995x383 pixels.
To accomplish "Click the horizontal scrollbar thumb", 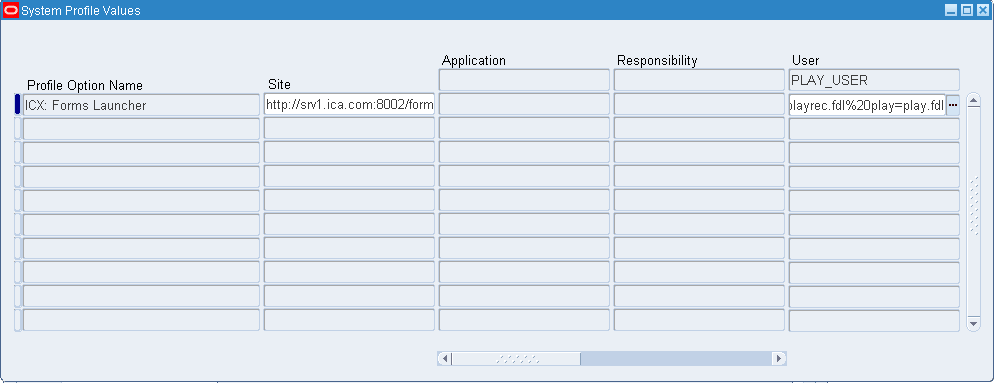I will tap(516, 359).
